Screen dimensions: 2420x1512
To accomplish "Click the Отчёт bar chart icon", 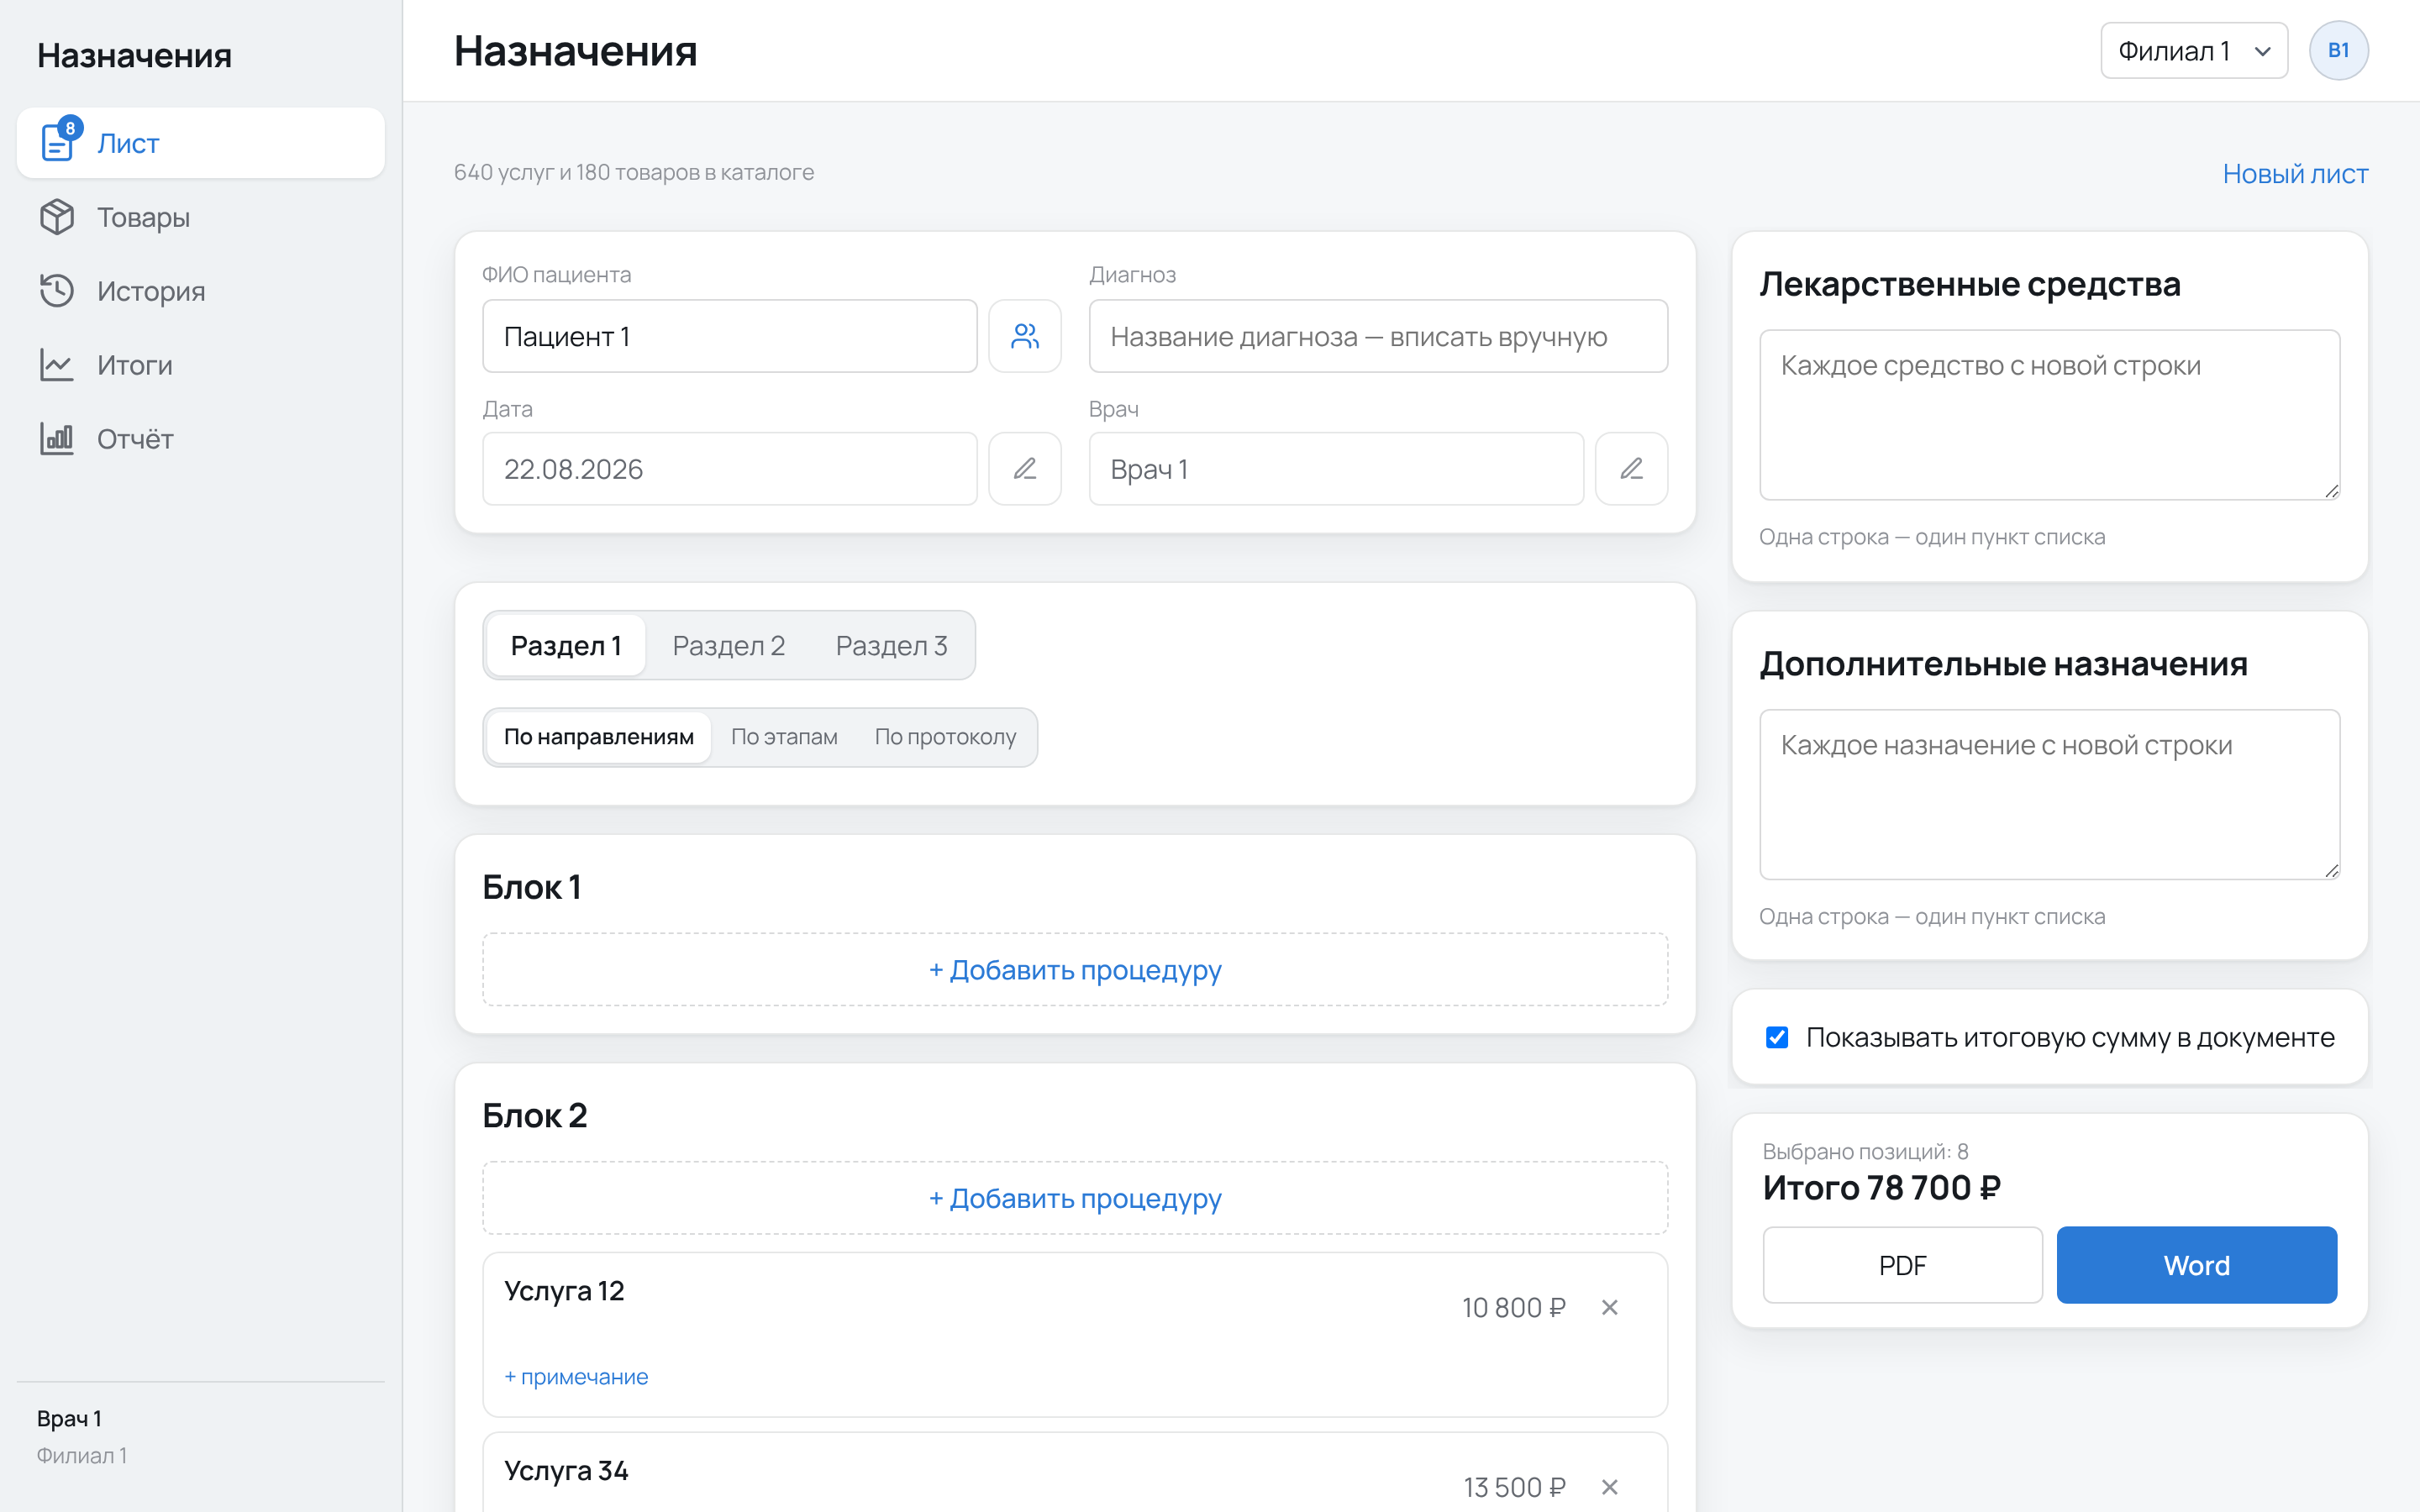I will [x=57, y=439].
